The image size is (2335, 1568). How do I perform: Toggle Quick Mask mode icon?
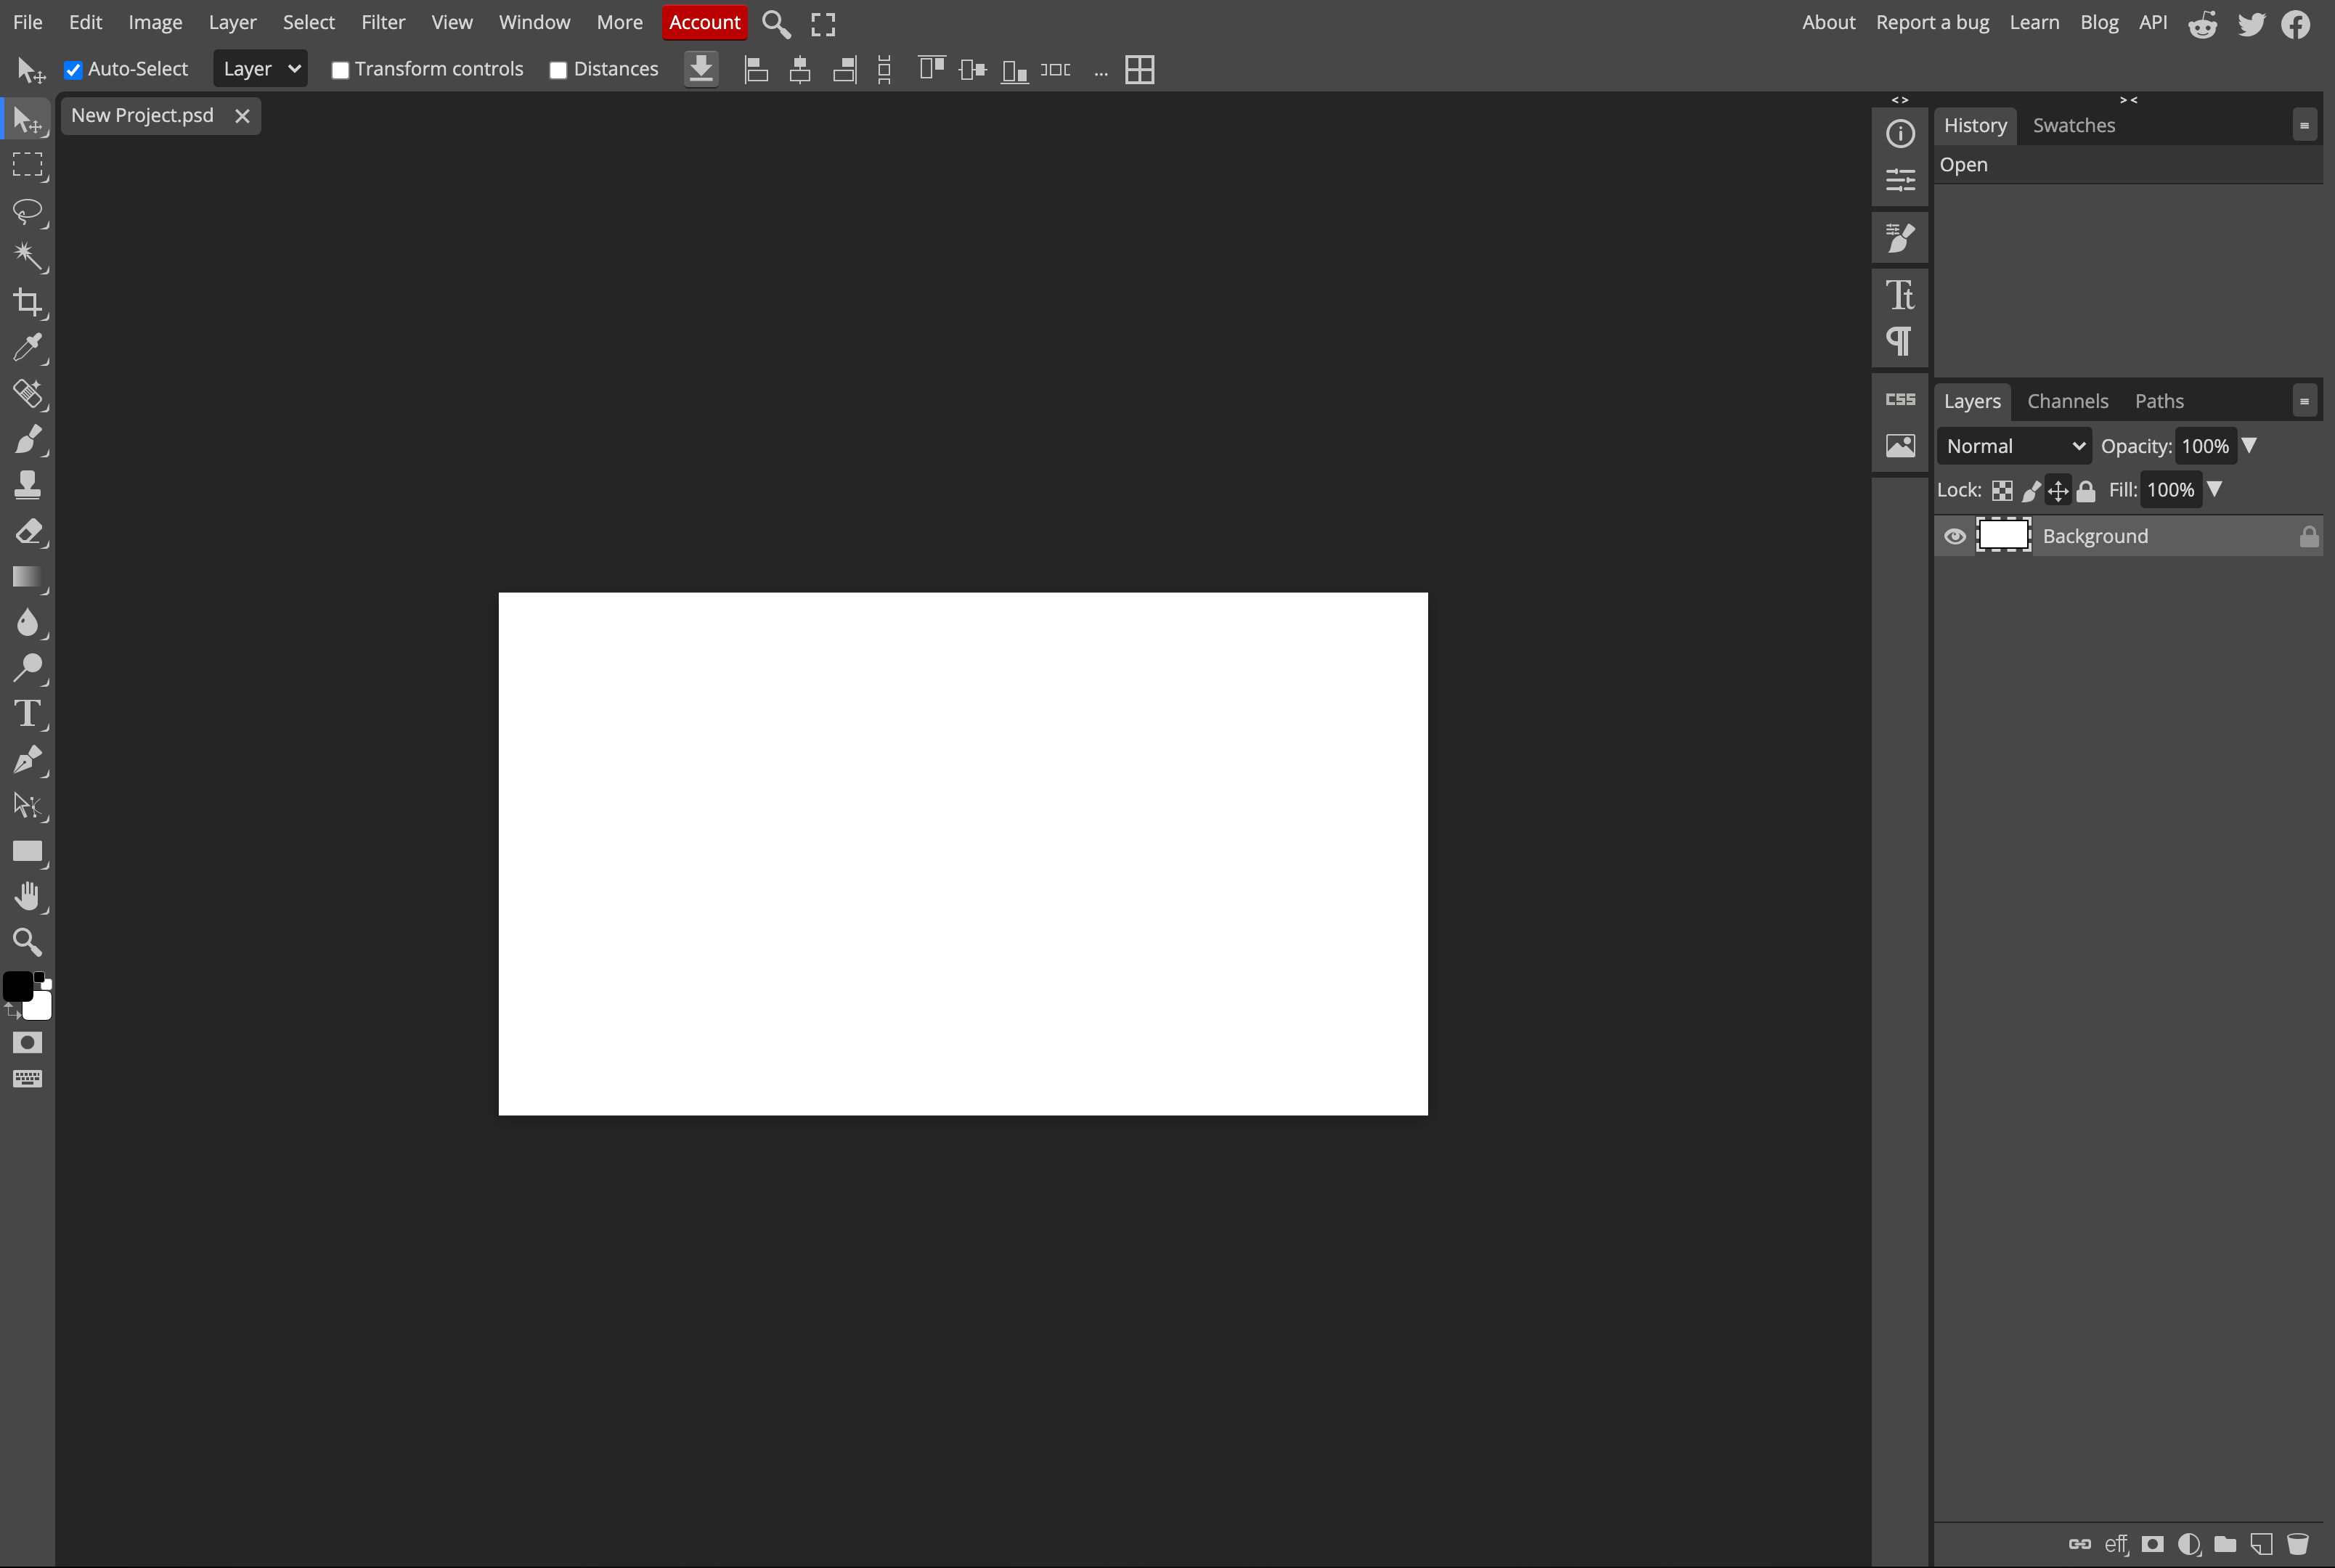coord(27,1043)
